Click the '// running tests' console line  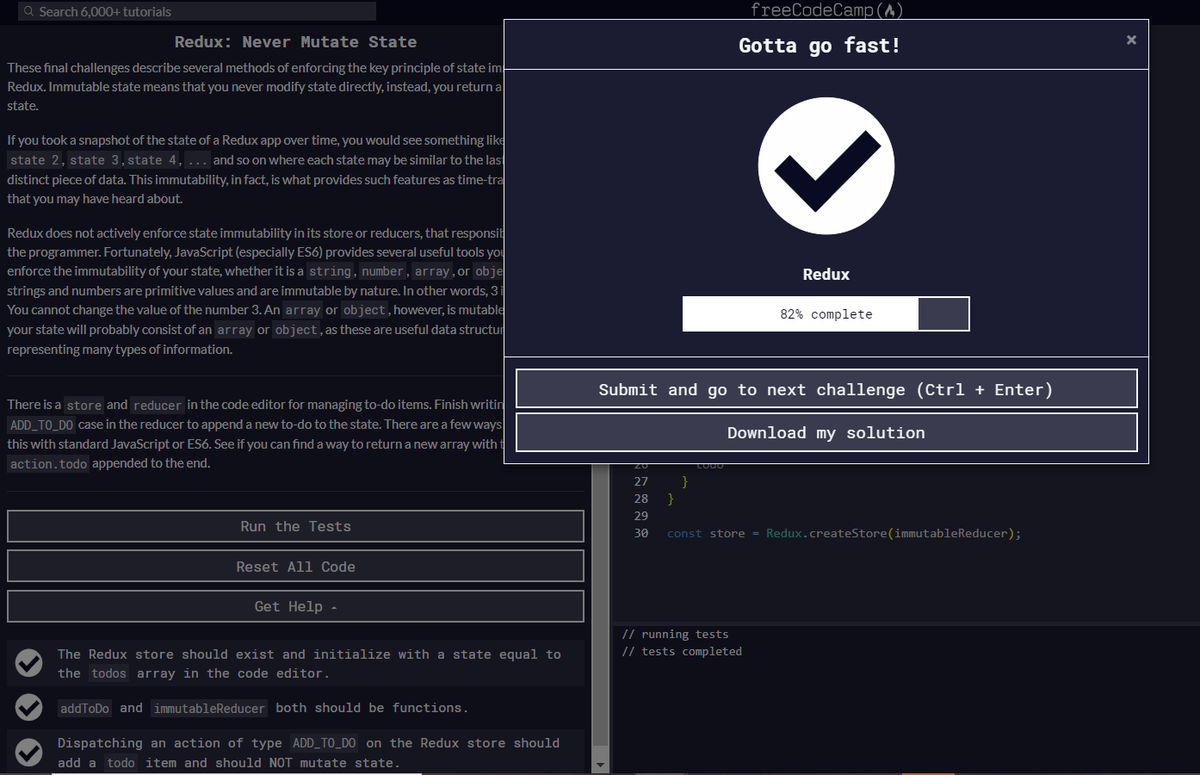(675, 634)
